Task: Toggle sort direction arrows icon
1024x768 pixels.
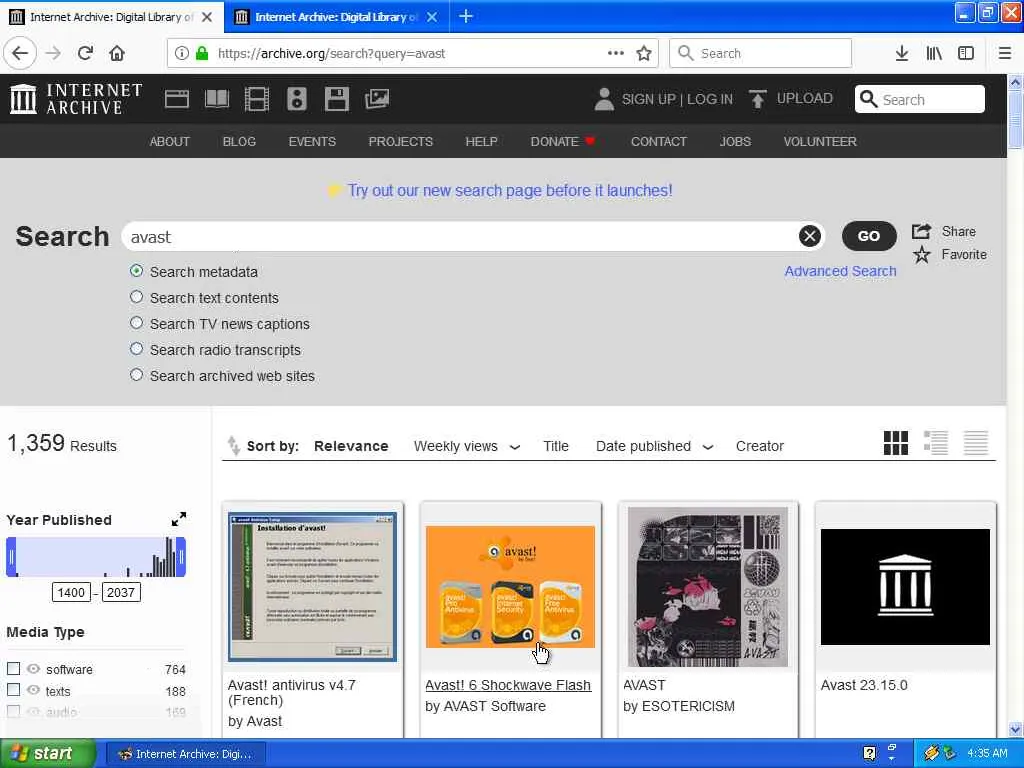Action: [x=233, y=445]
